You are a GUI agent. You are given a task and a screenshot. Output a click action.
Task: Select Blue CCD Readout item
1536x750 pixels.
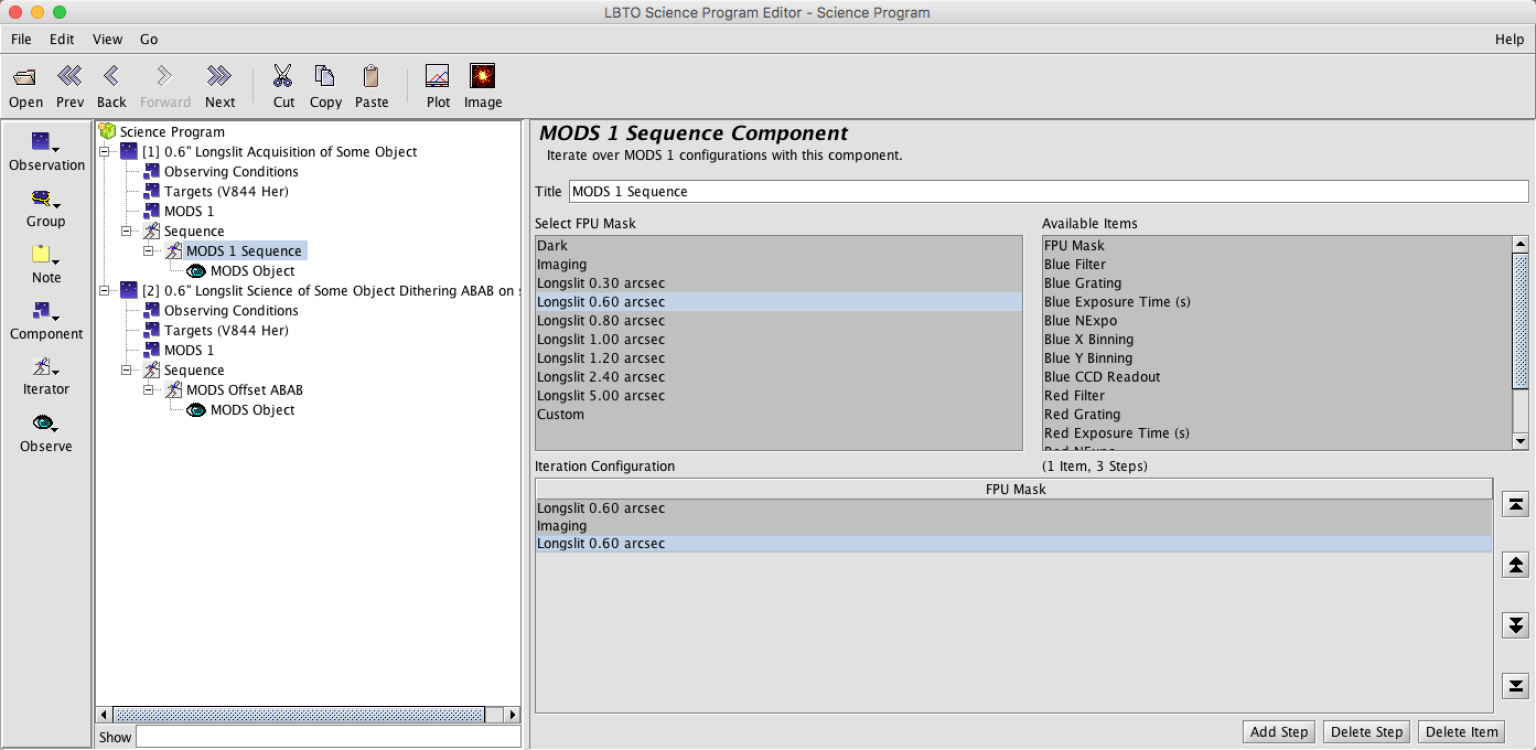(x=1277, y=377)
